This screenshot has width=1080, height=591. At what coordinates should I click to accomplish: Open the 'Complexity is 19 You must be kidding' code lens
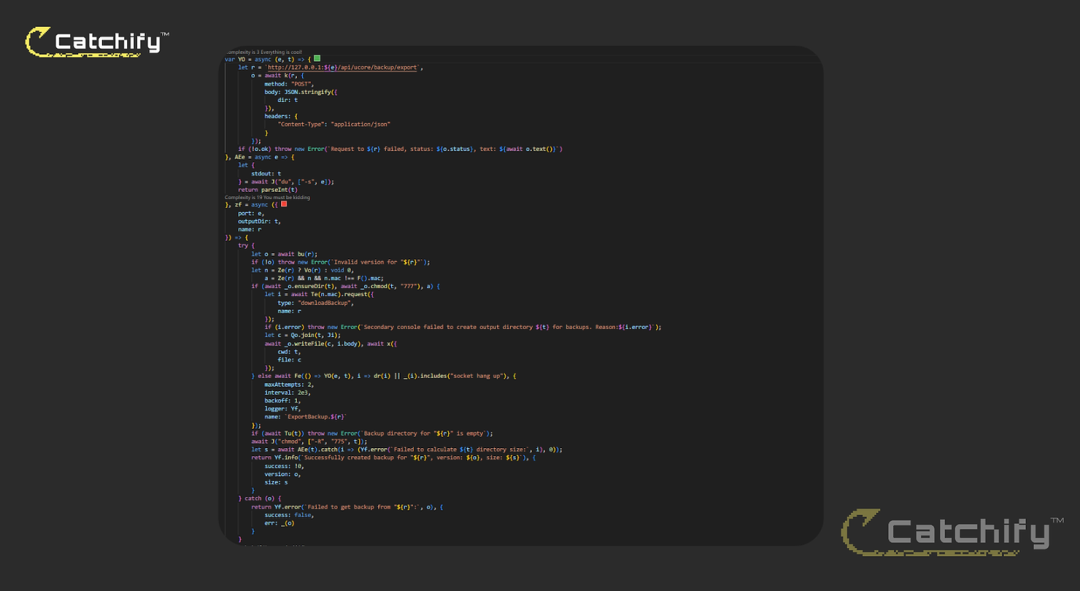click(x=267, y=197)
